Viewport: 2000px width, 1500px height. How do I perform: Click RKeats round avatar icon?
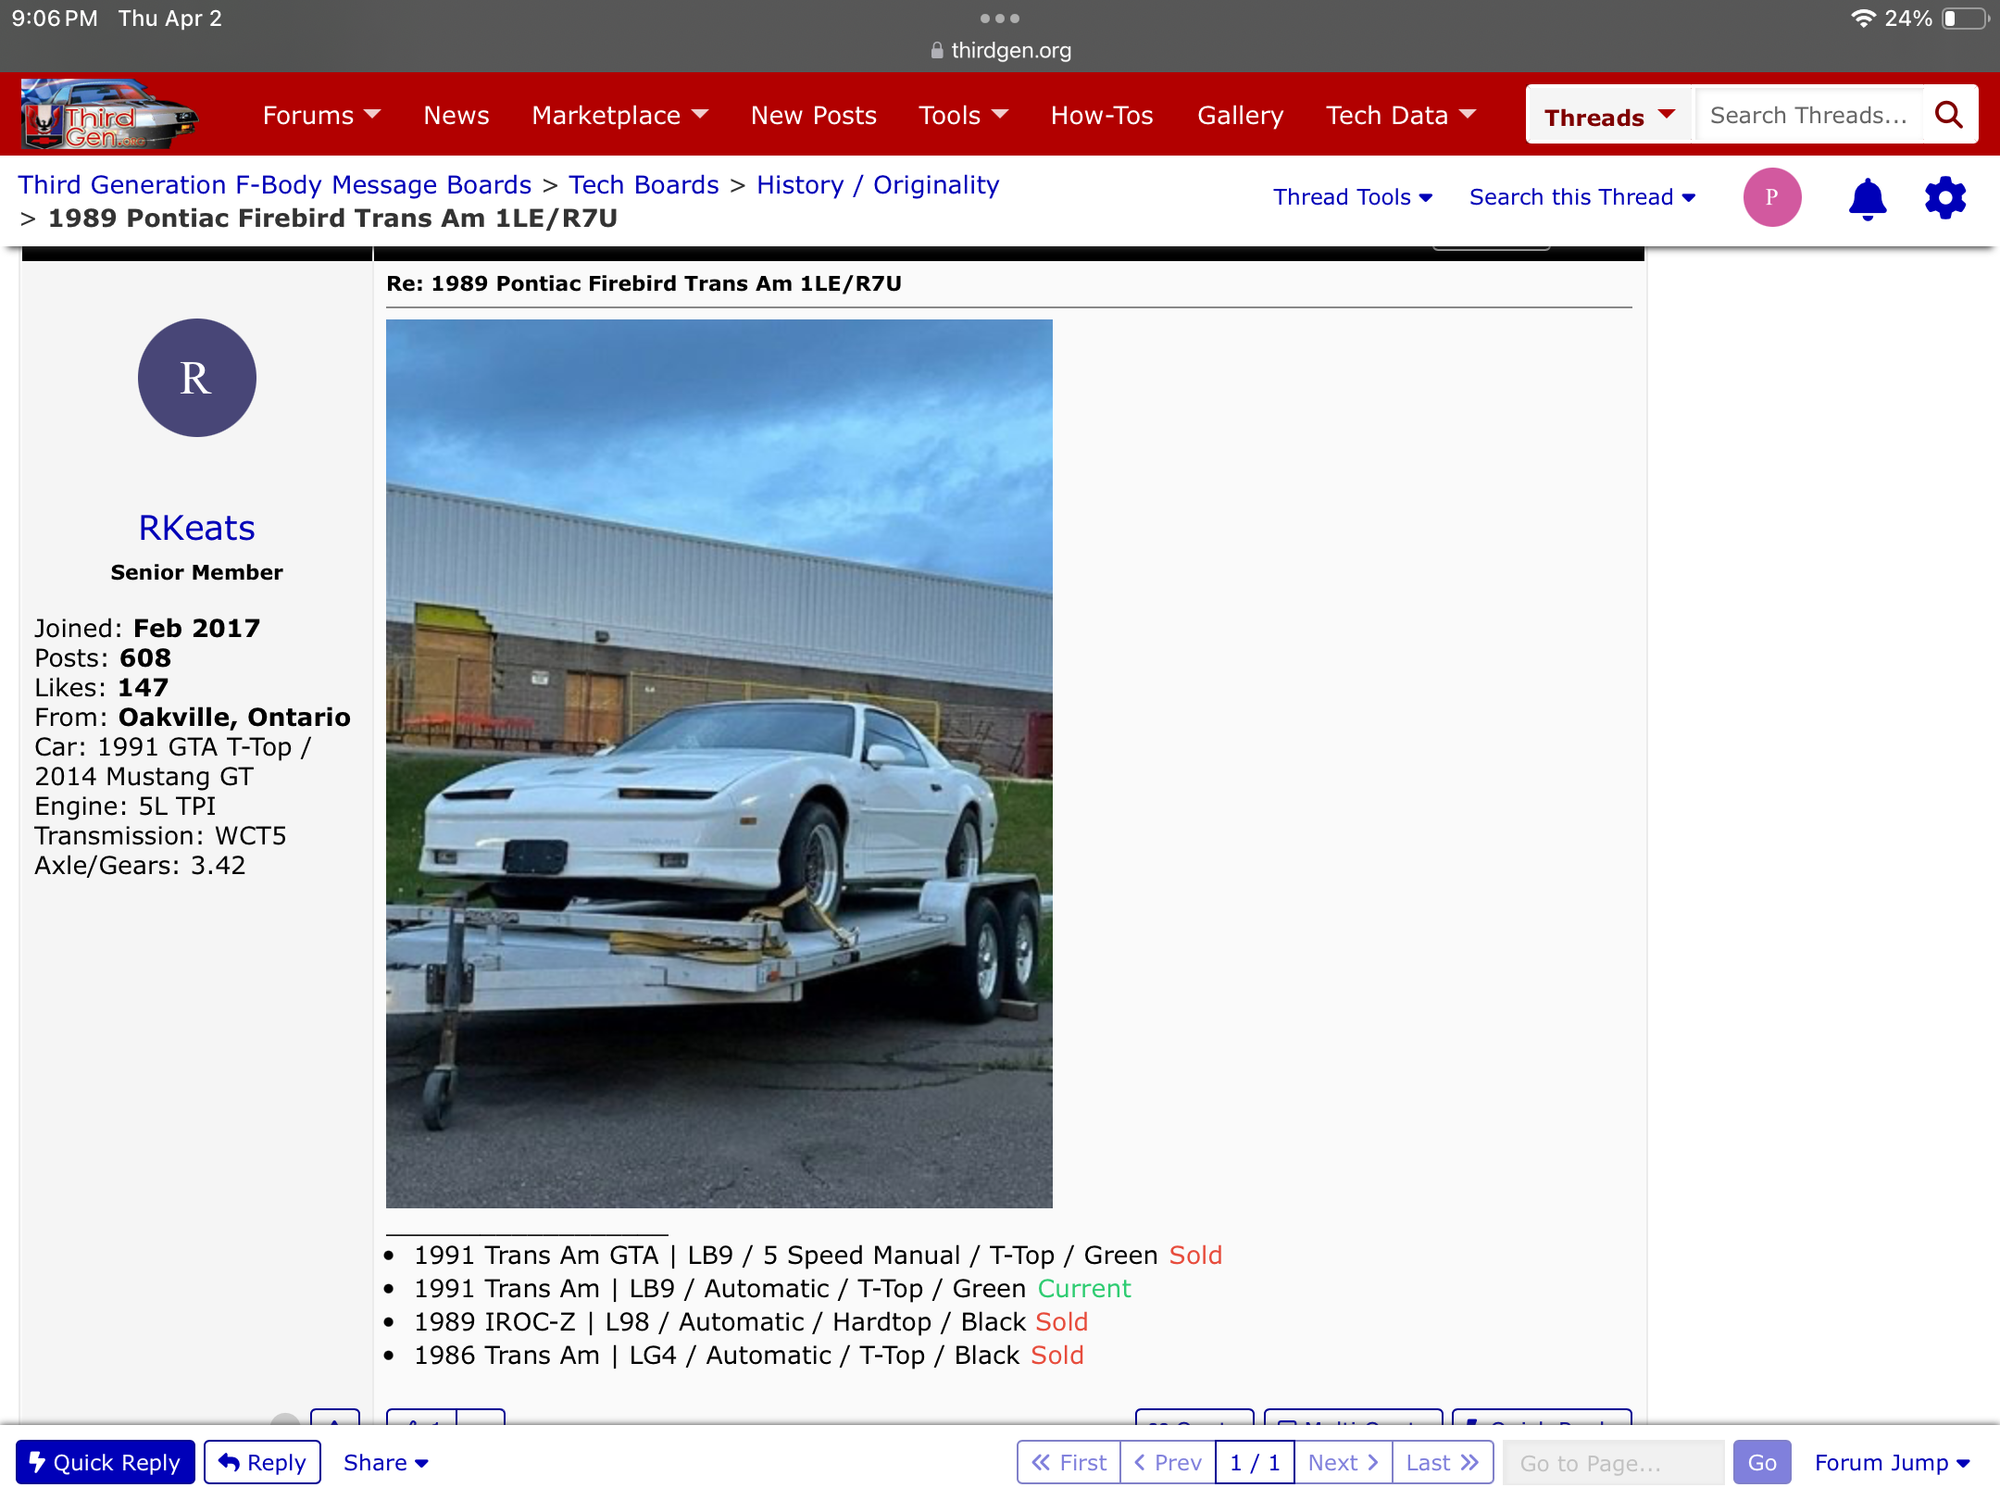(x=197, y=378)
